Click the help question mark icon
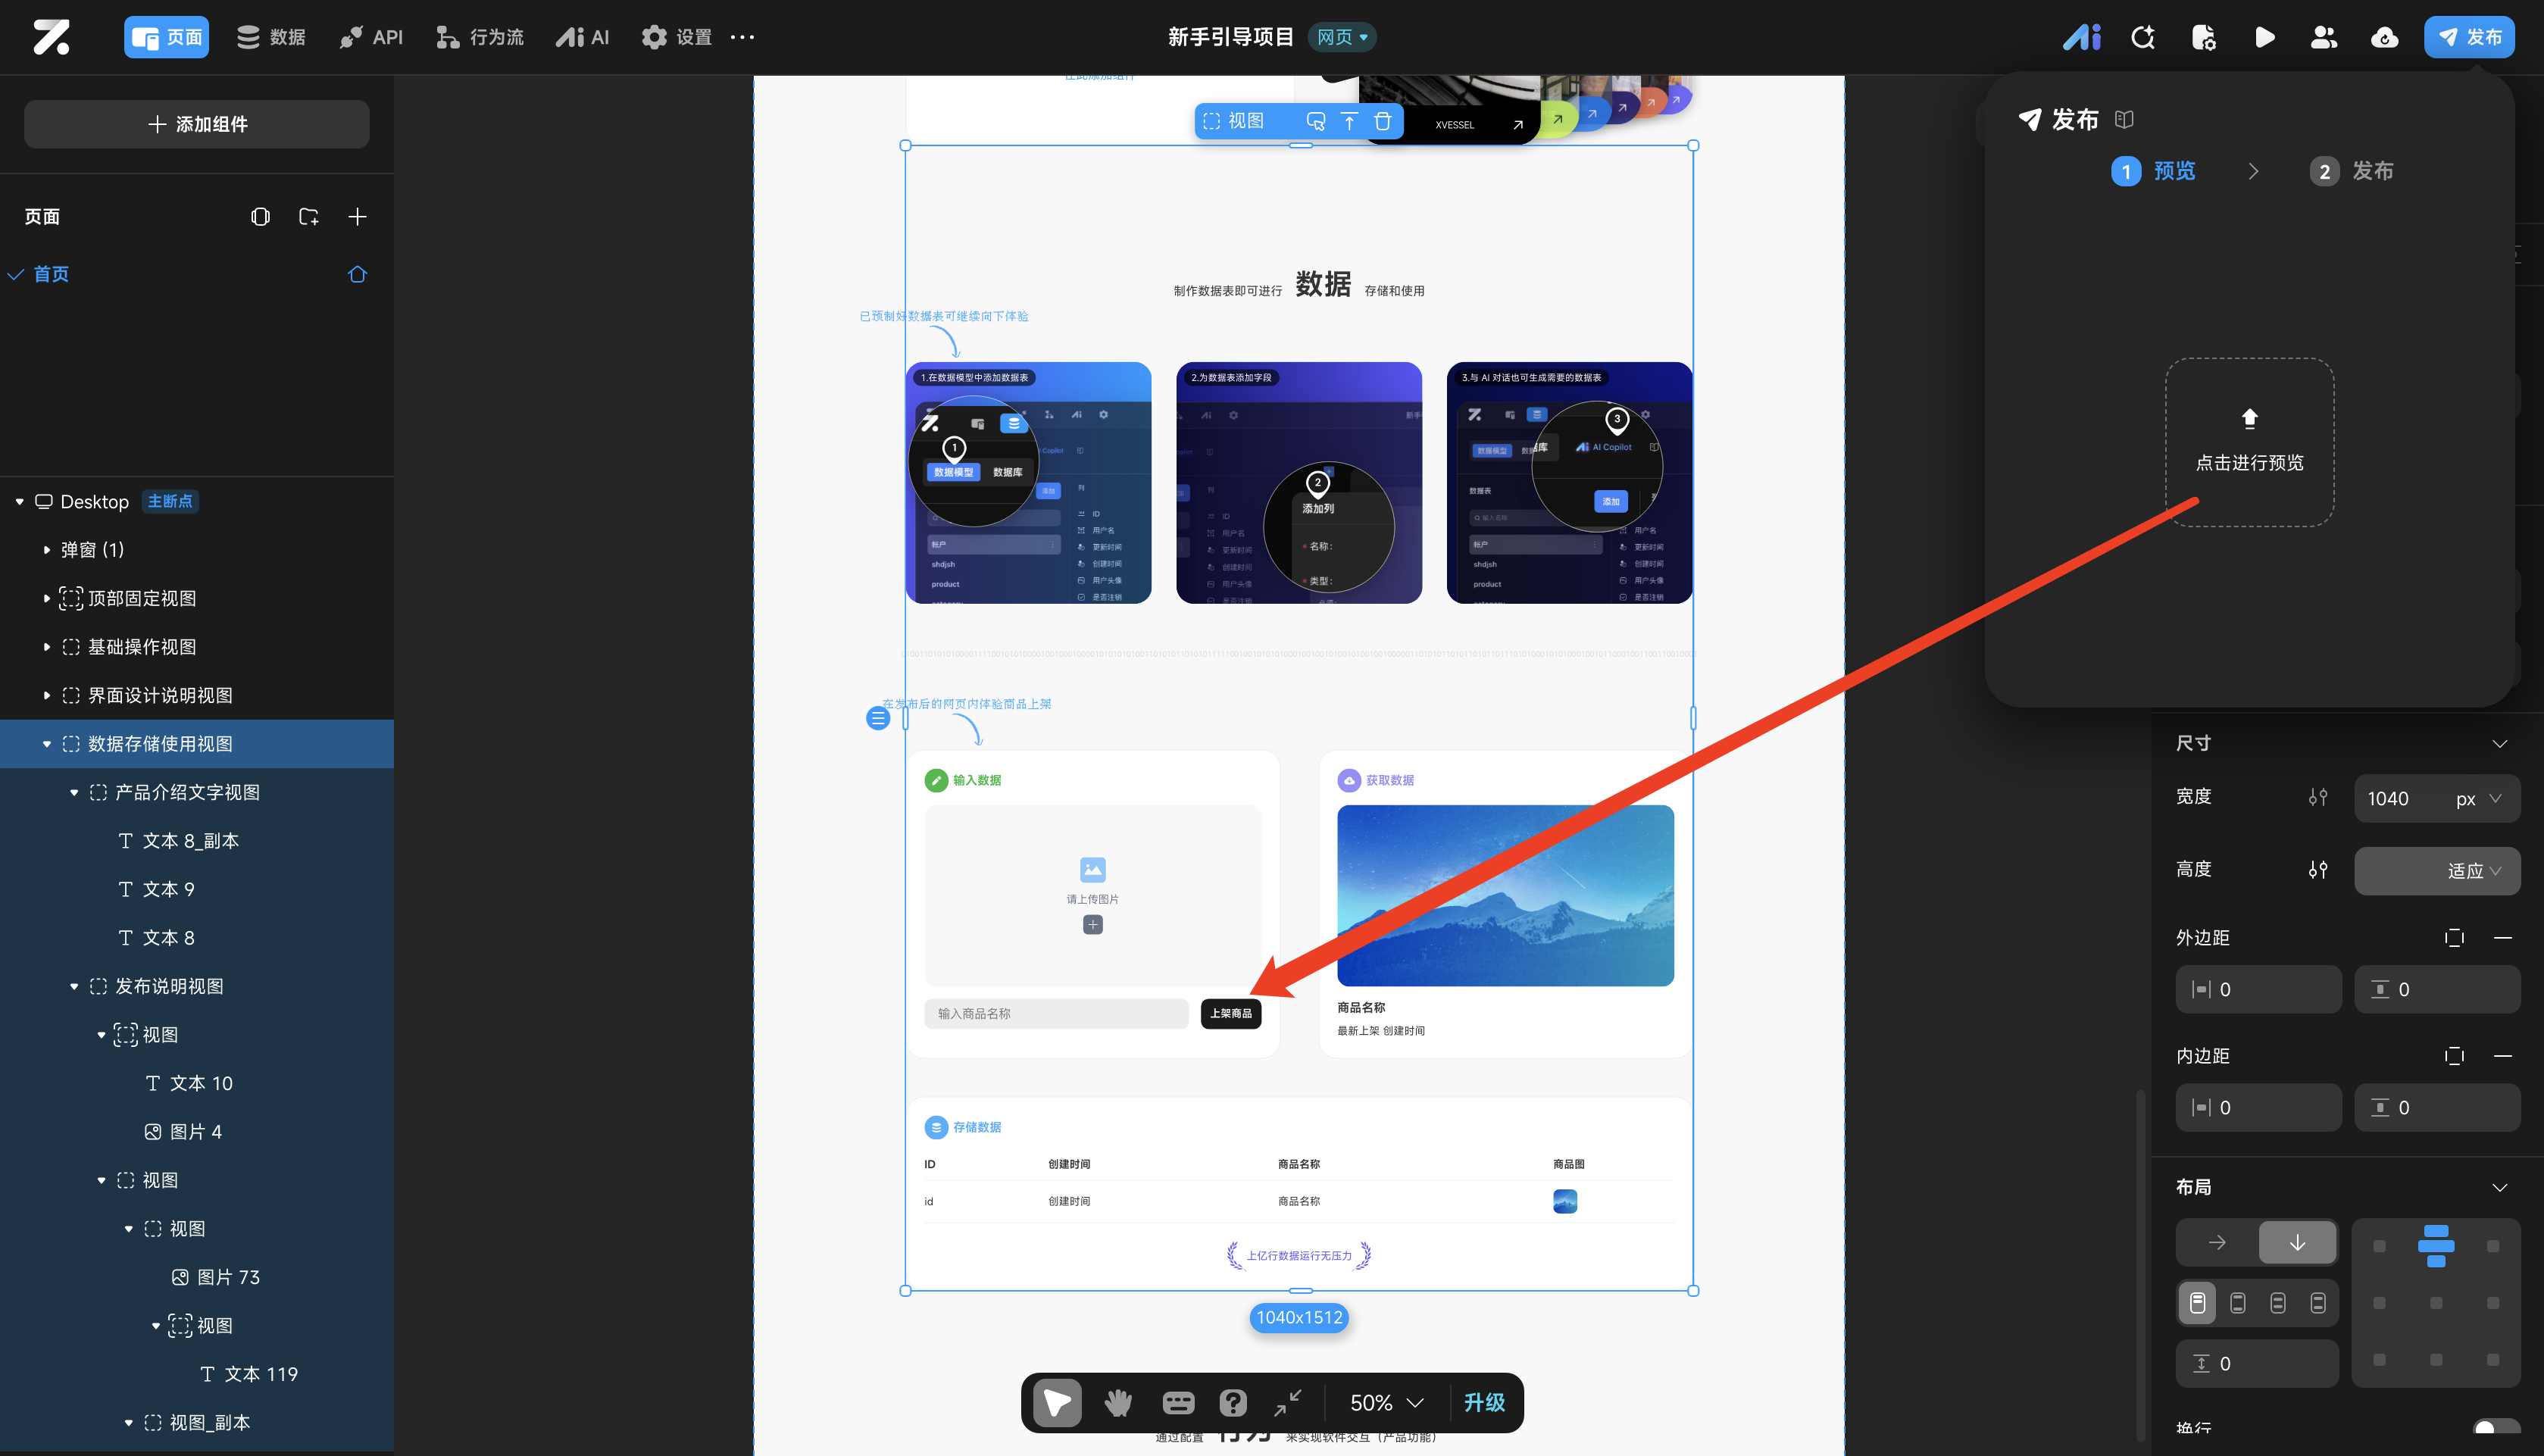Image resolution: width=2544 pixels, height=1456 pixels. click(x=1232, y=1403)
